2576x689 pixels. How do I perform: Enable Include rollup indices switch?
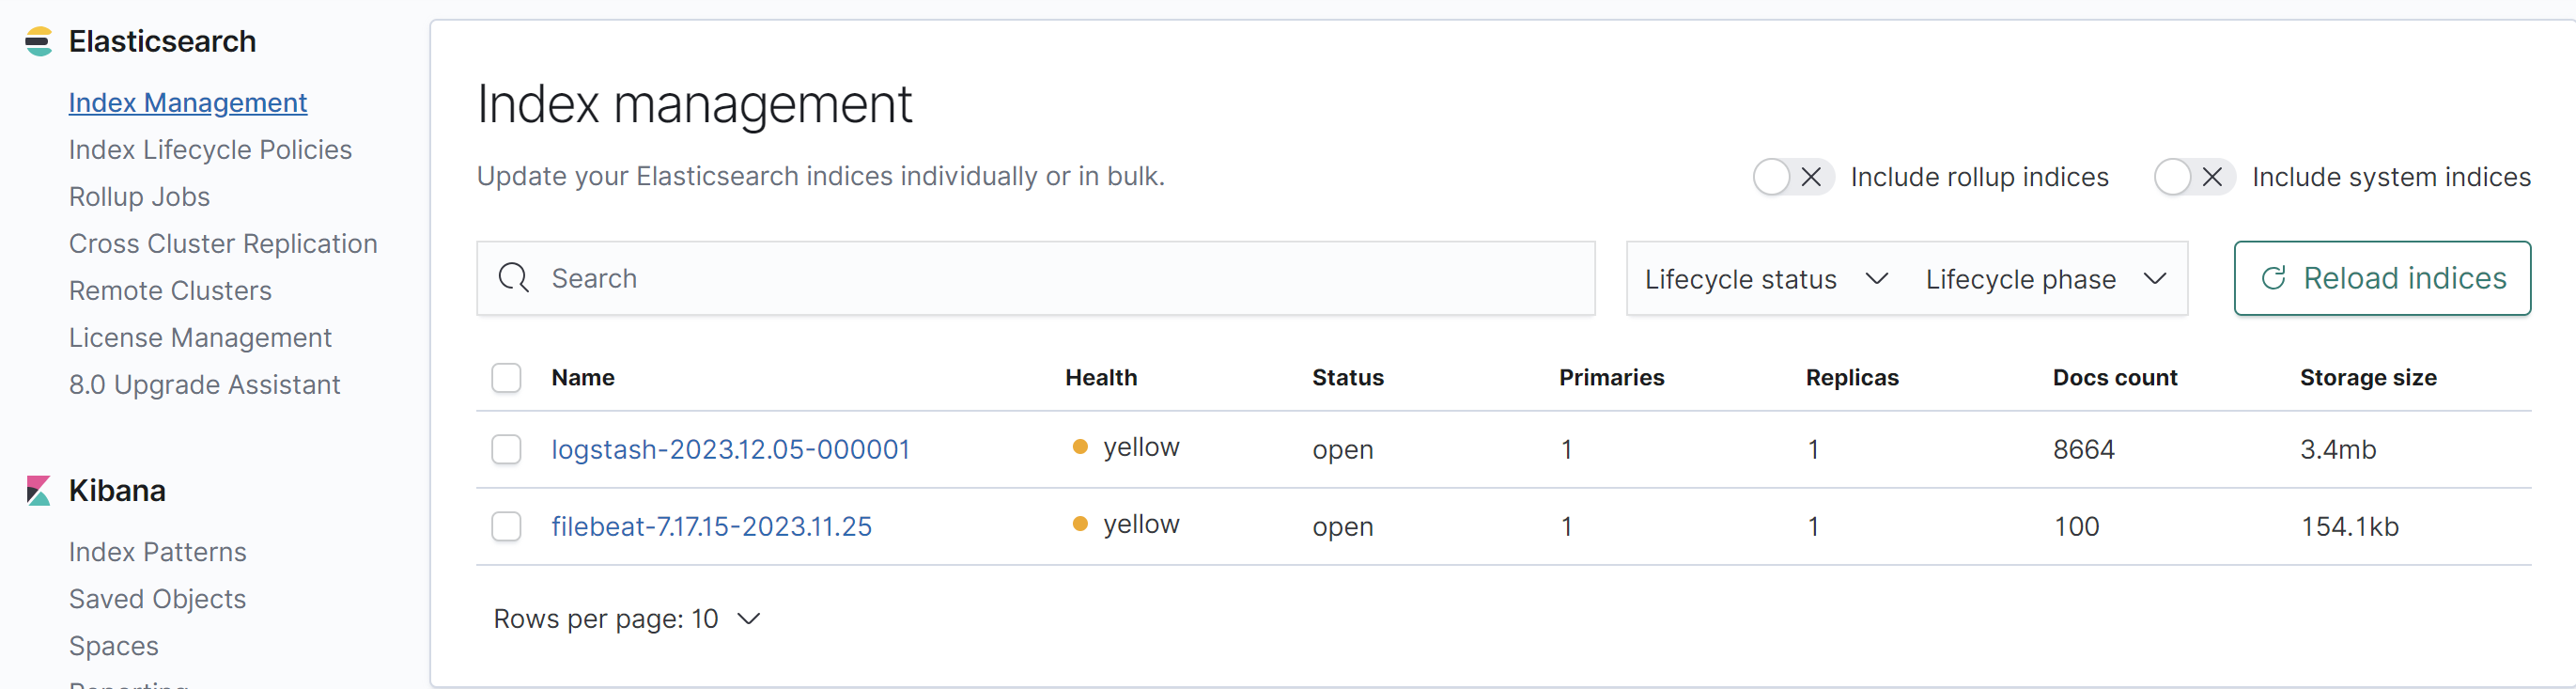[1792, 177]
